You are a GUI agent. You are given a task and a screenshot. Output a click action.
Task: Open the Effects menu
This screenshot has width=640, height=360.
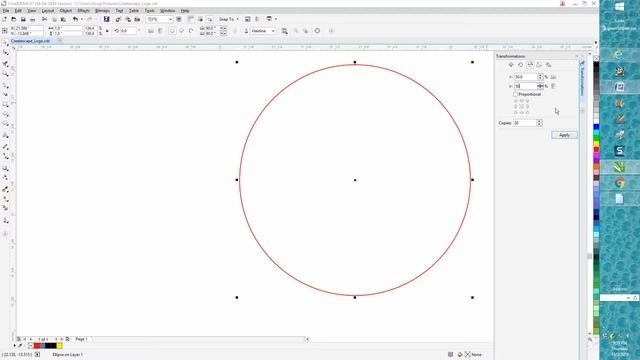point(83,11)
